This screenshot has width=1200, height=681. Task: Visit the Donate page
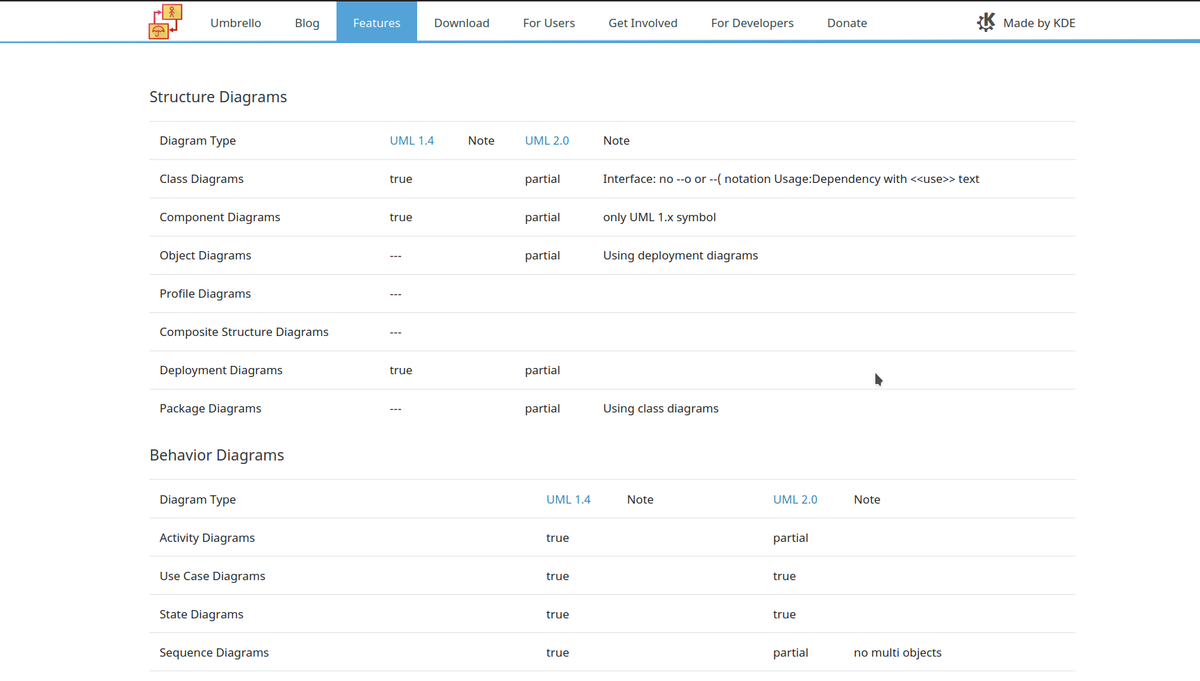pyautogui.click(x=846, y=23)
